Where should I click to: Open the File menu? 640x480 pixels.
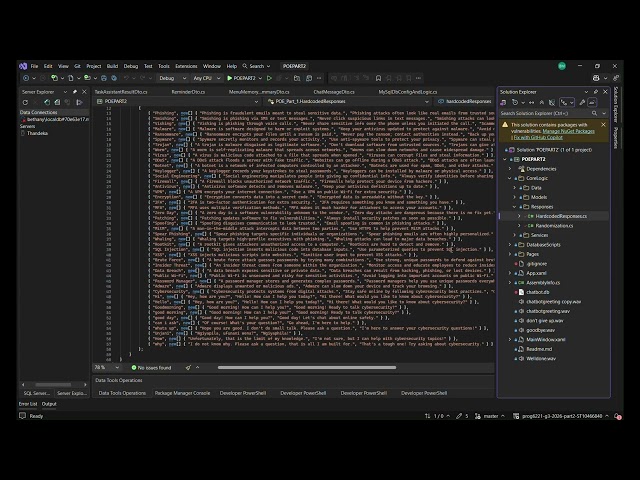[x=34, y=66]
